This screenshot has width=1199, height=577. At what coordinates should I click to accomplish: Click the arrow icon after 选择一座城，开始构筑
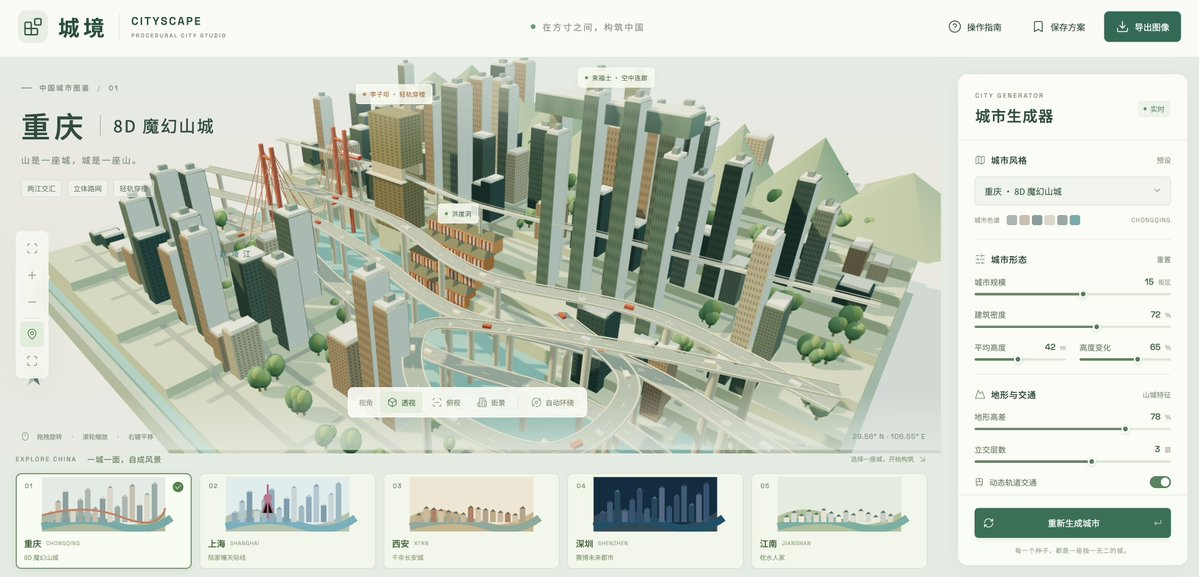[x=922, y=459]
